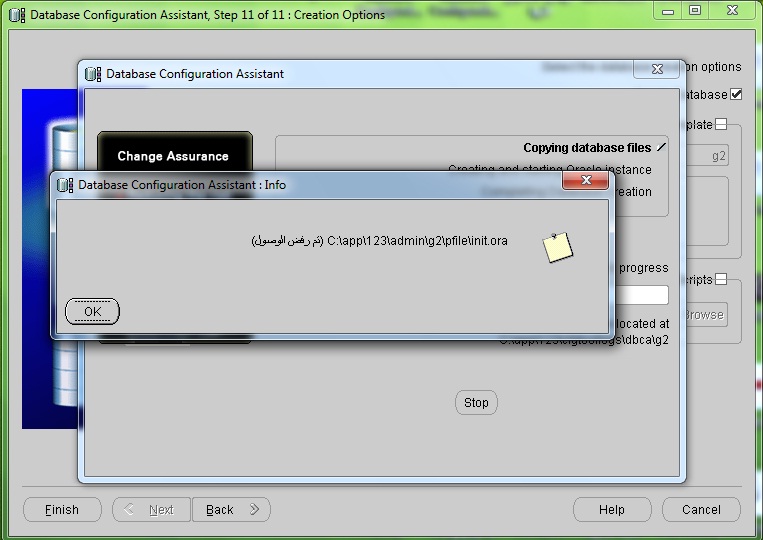
Task: Toggle the database template checkbox
Action: coord(720,125)
